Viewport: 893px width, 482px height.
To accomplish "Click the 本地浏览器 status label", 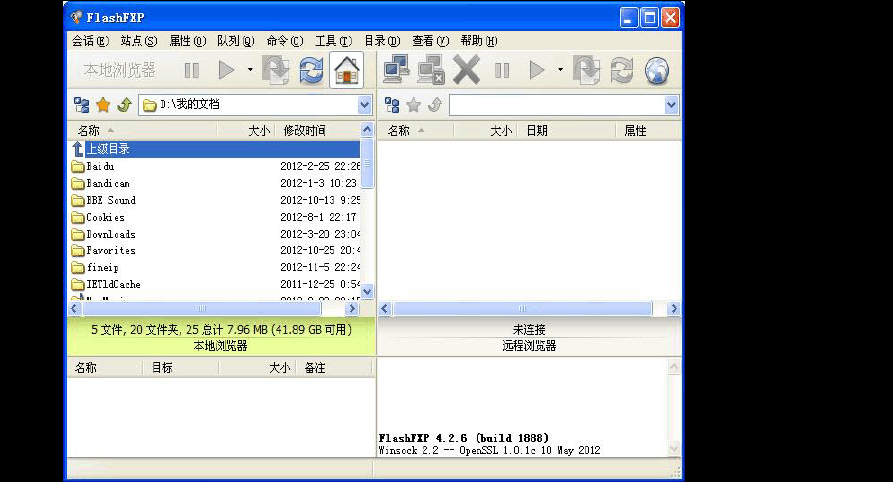I will coord(220,346).
